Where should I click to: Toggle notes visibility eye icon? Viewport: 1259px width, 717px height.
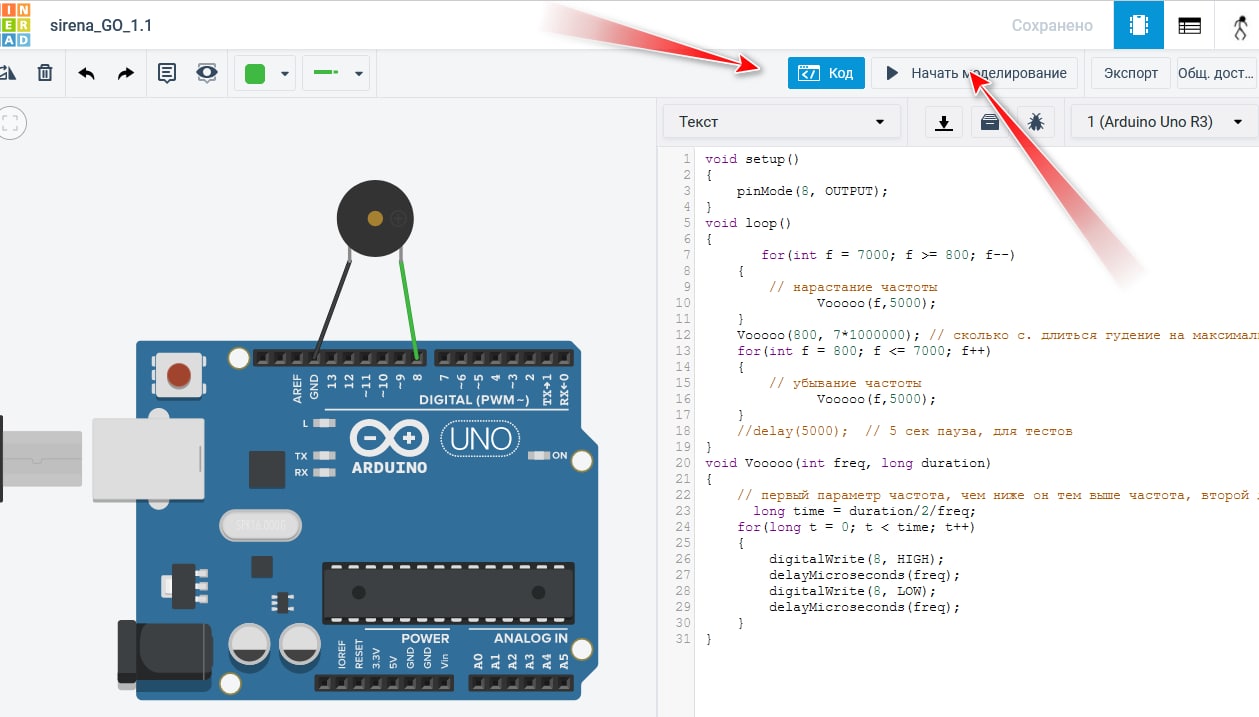coord(206,73)
